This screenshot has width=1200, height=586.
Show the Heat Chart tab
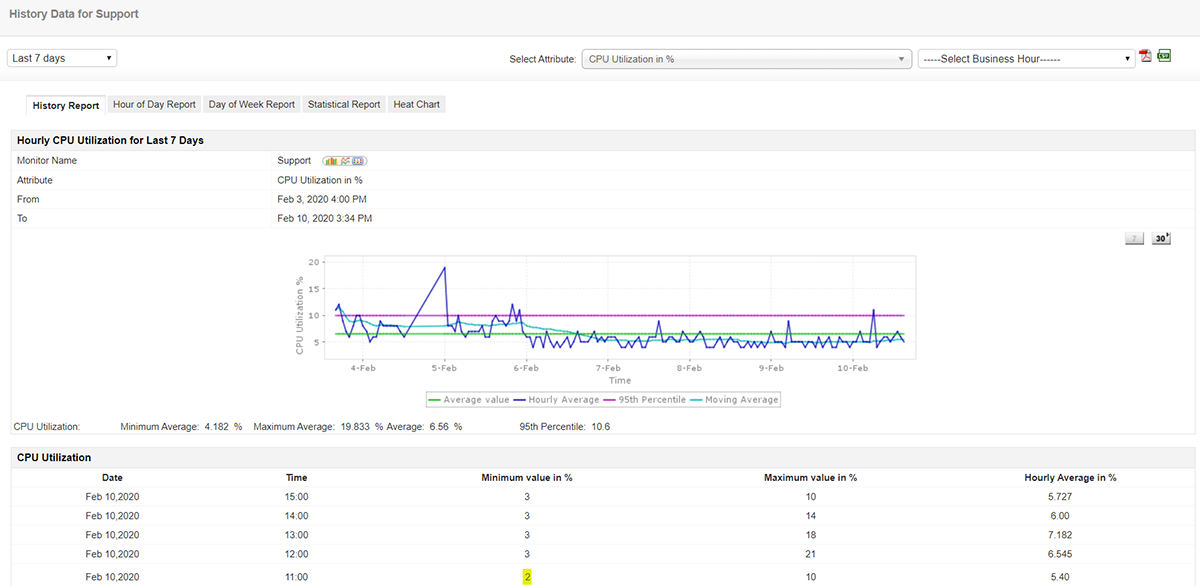click(x=417, y=104)
